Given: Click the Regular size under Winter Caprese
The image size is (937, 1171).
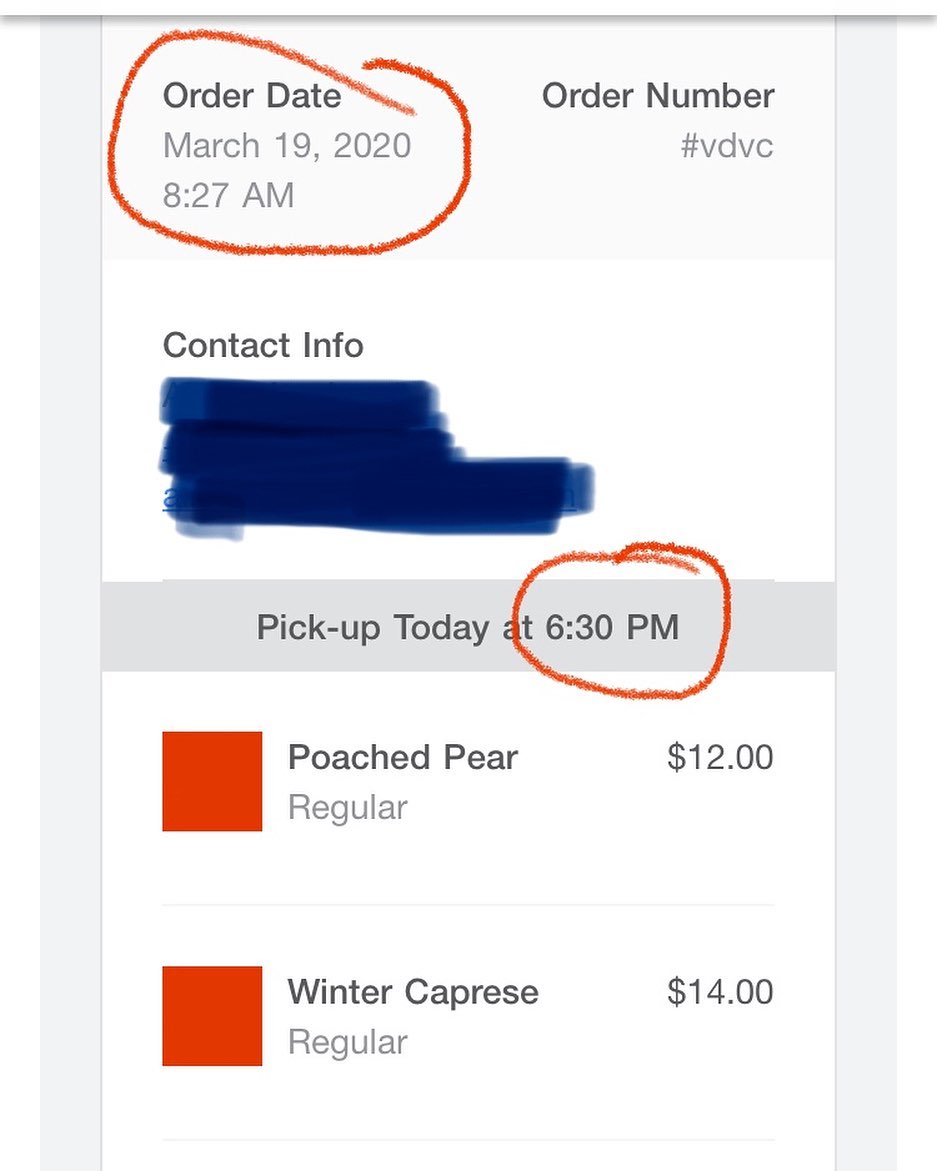Looking at the screenshot, I should coord(347,1043).
